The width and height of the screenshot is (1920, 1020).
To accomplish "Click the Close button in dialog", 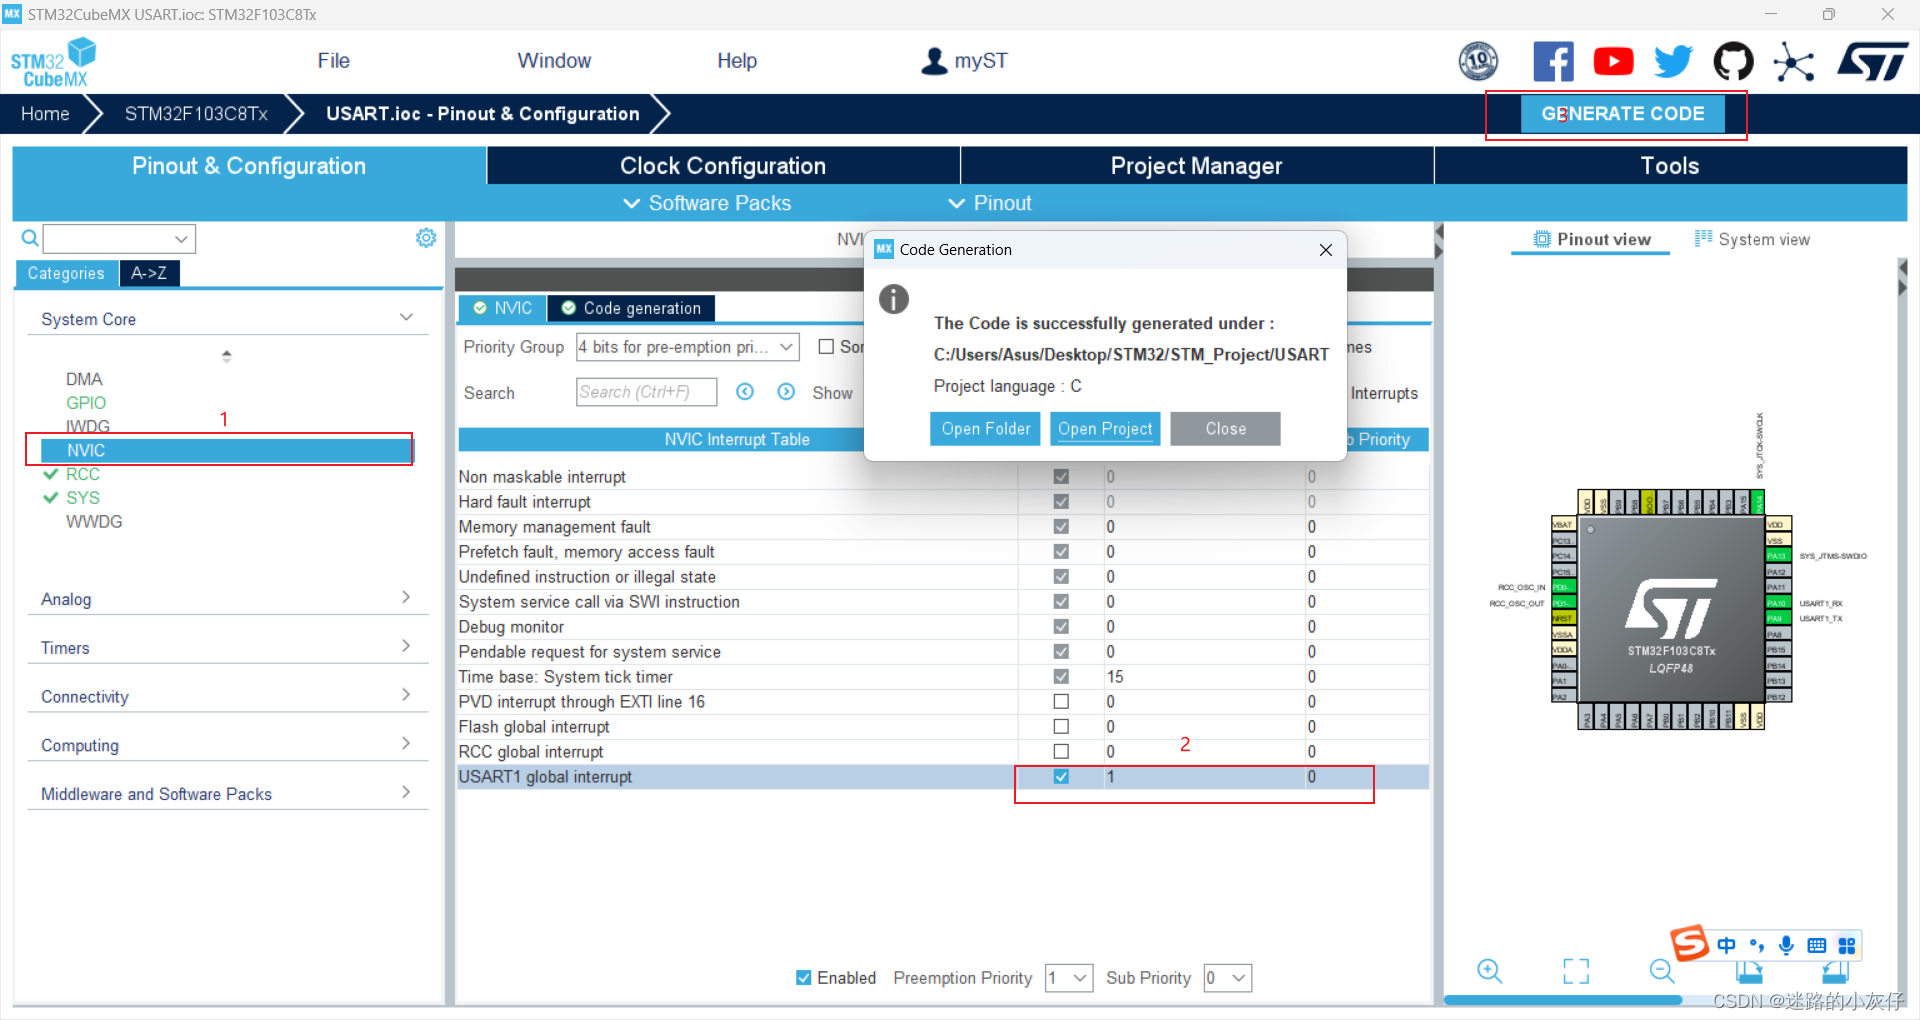I will (1225, 429).
